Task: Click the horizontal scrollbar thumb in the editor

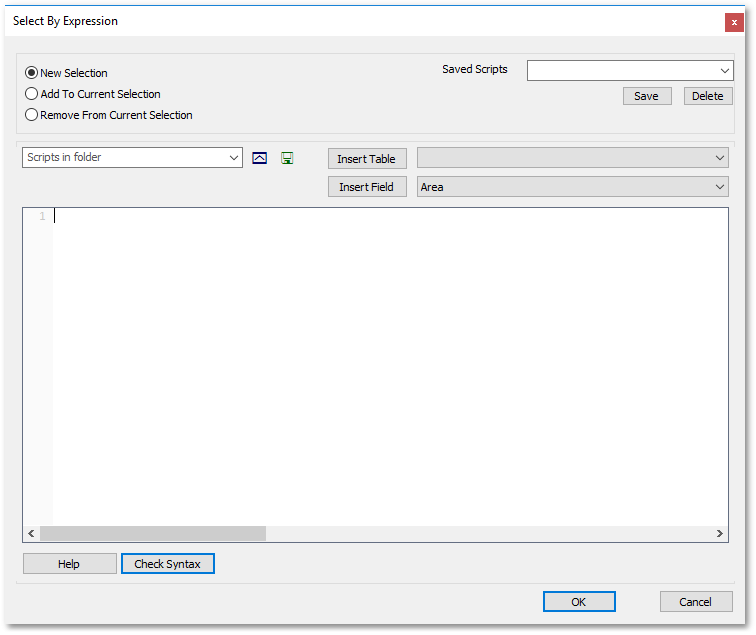Action: pos(153,533)
